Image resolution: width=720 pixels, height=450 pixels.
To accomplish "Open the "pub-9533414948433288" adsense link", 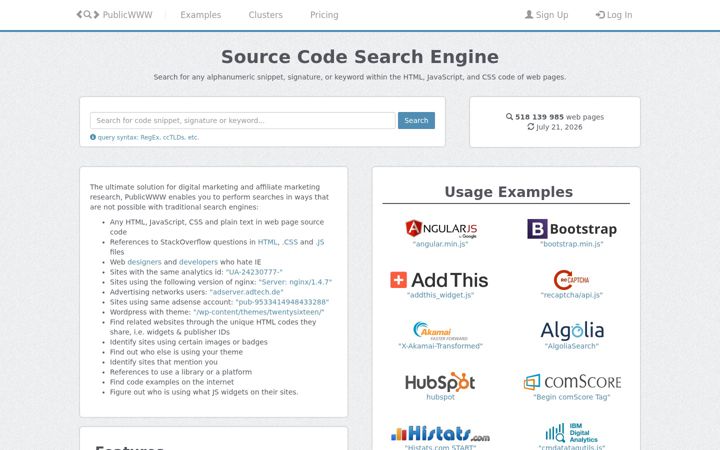I will [282, 302].
